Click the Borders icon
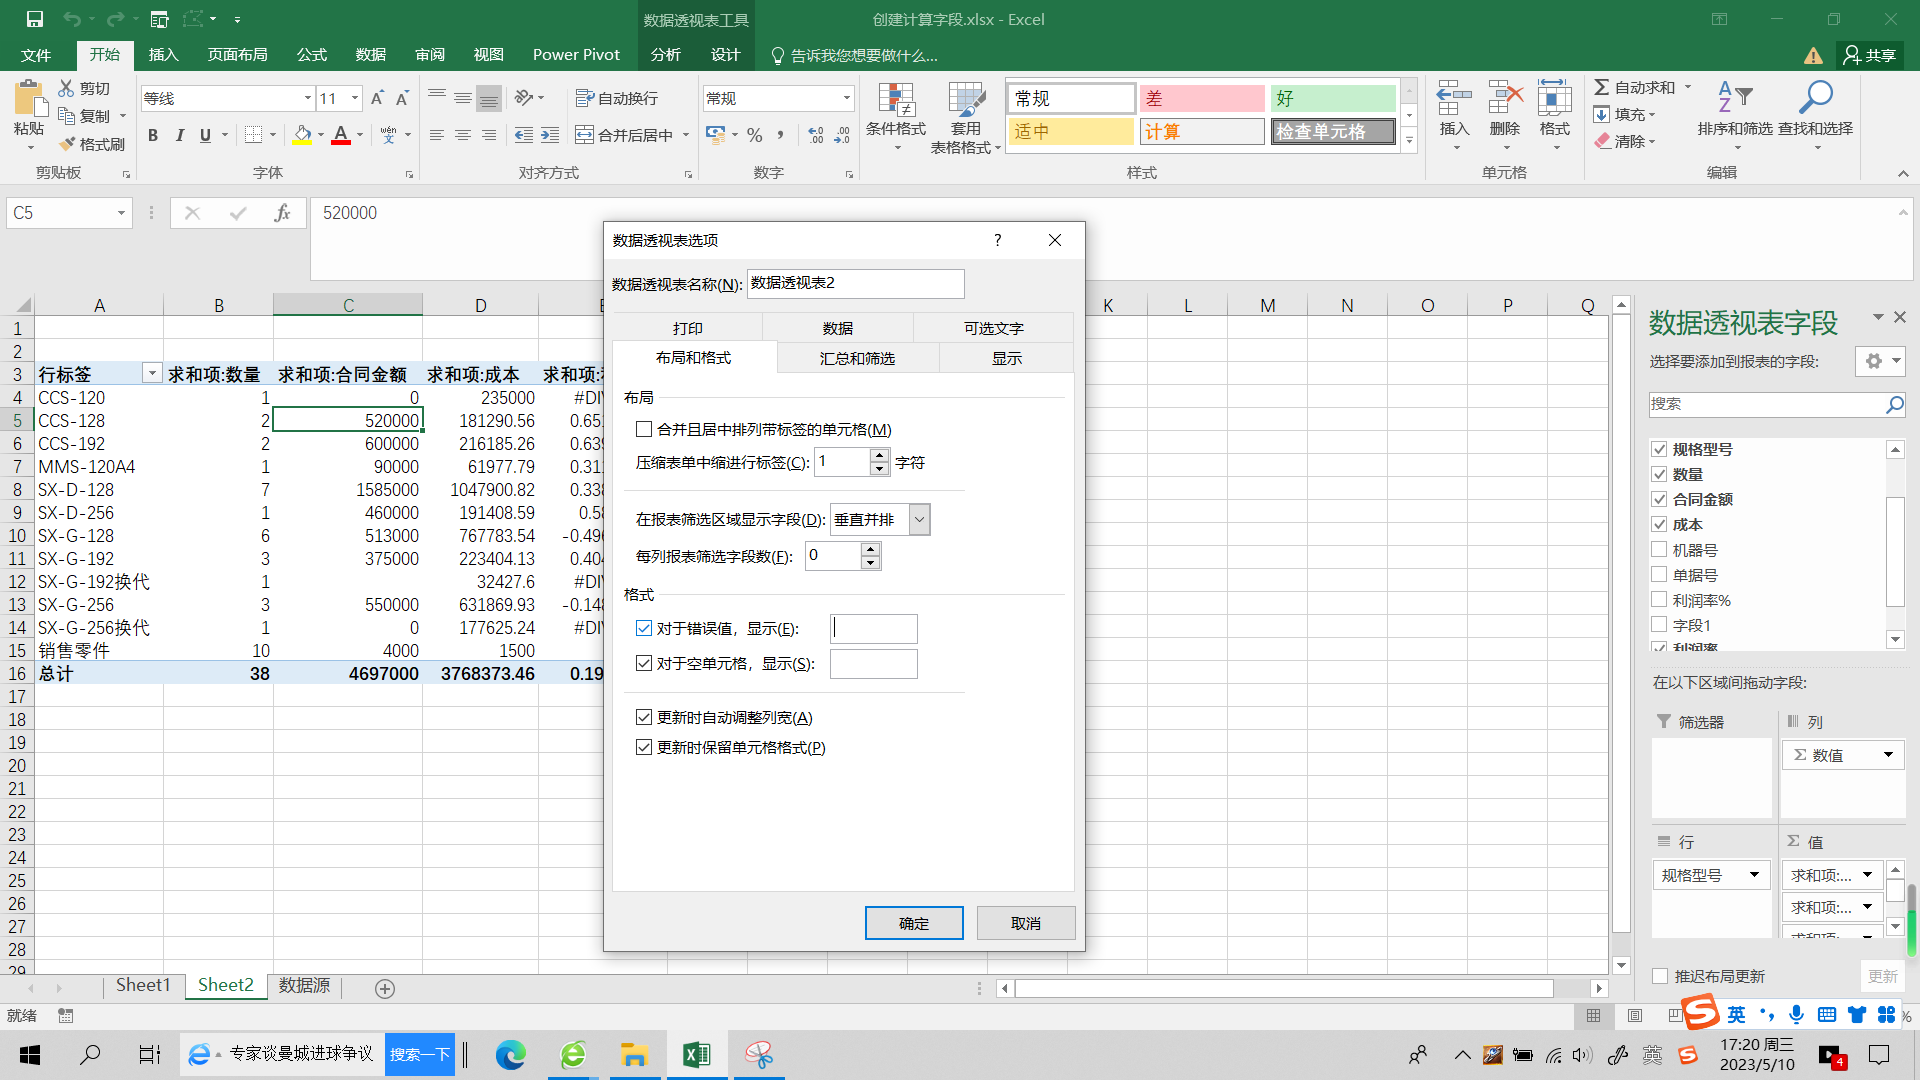 [254, 135]
